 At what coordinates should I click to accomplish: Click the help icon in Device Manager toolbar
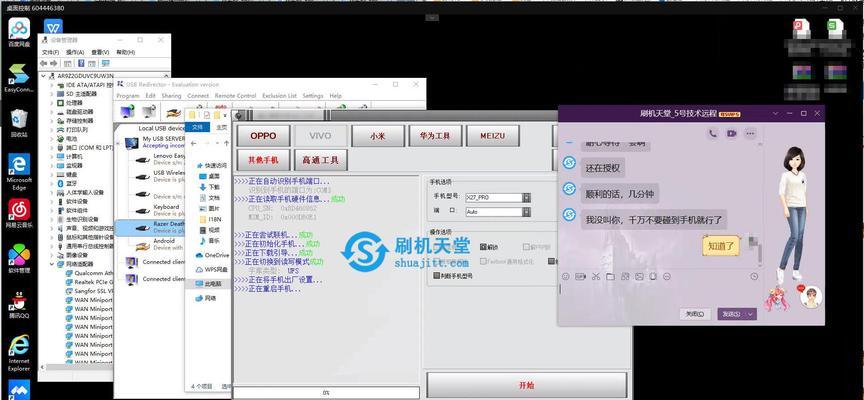[81, 63]
